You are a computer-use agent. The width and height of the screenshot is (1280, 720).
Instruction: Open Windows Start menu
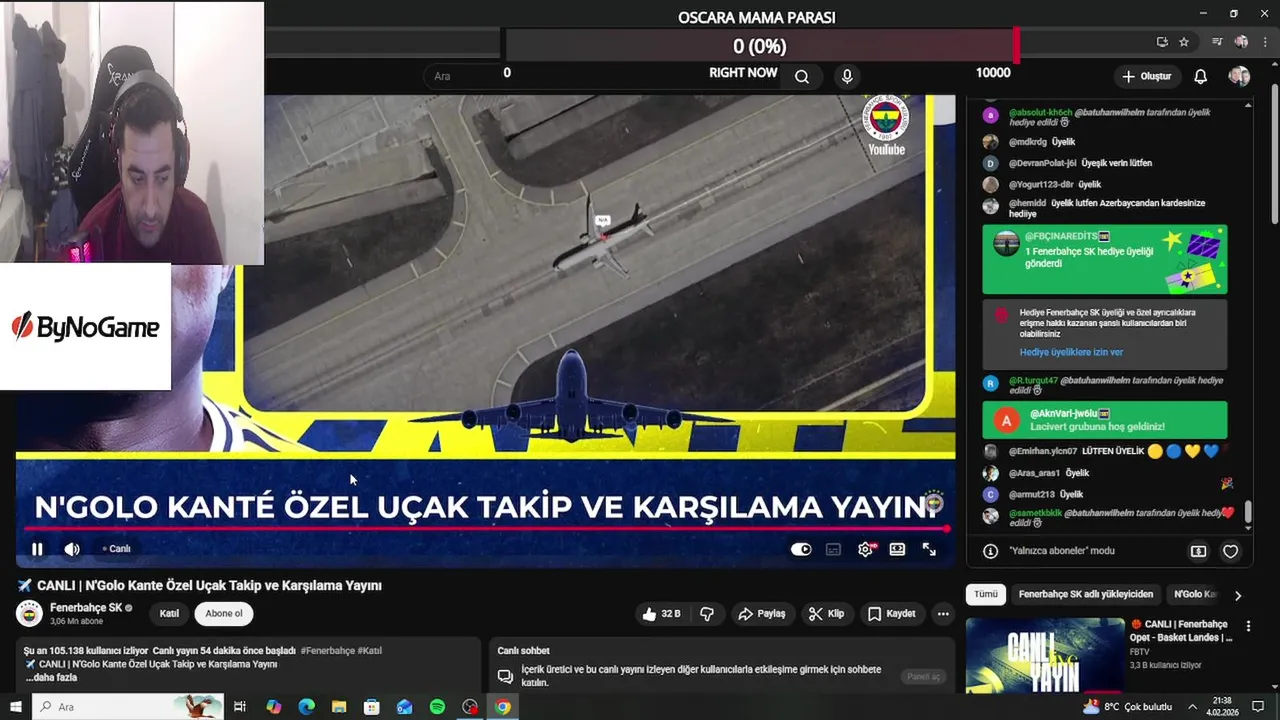[x=16, y=707]
